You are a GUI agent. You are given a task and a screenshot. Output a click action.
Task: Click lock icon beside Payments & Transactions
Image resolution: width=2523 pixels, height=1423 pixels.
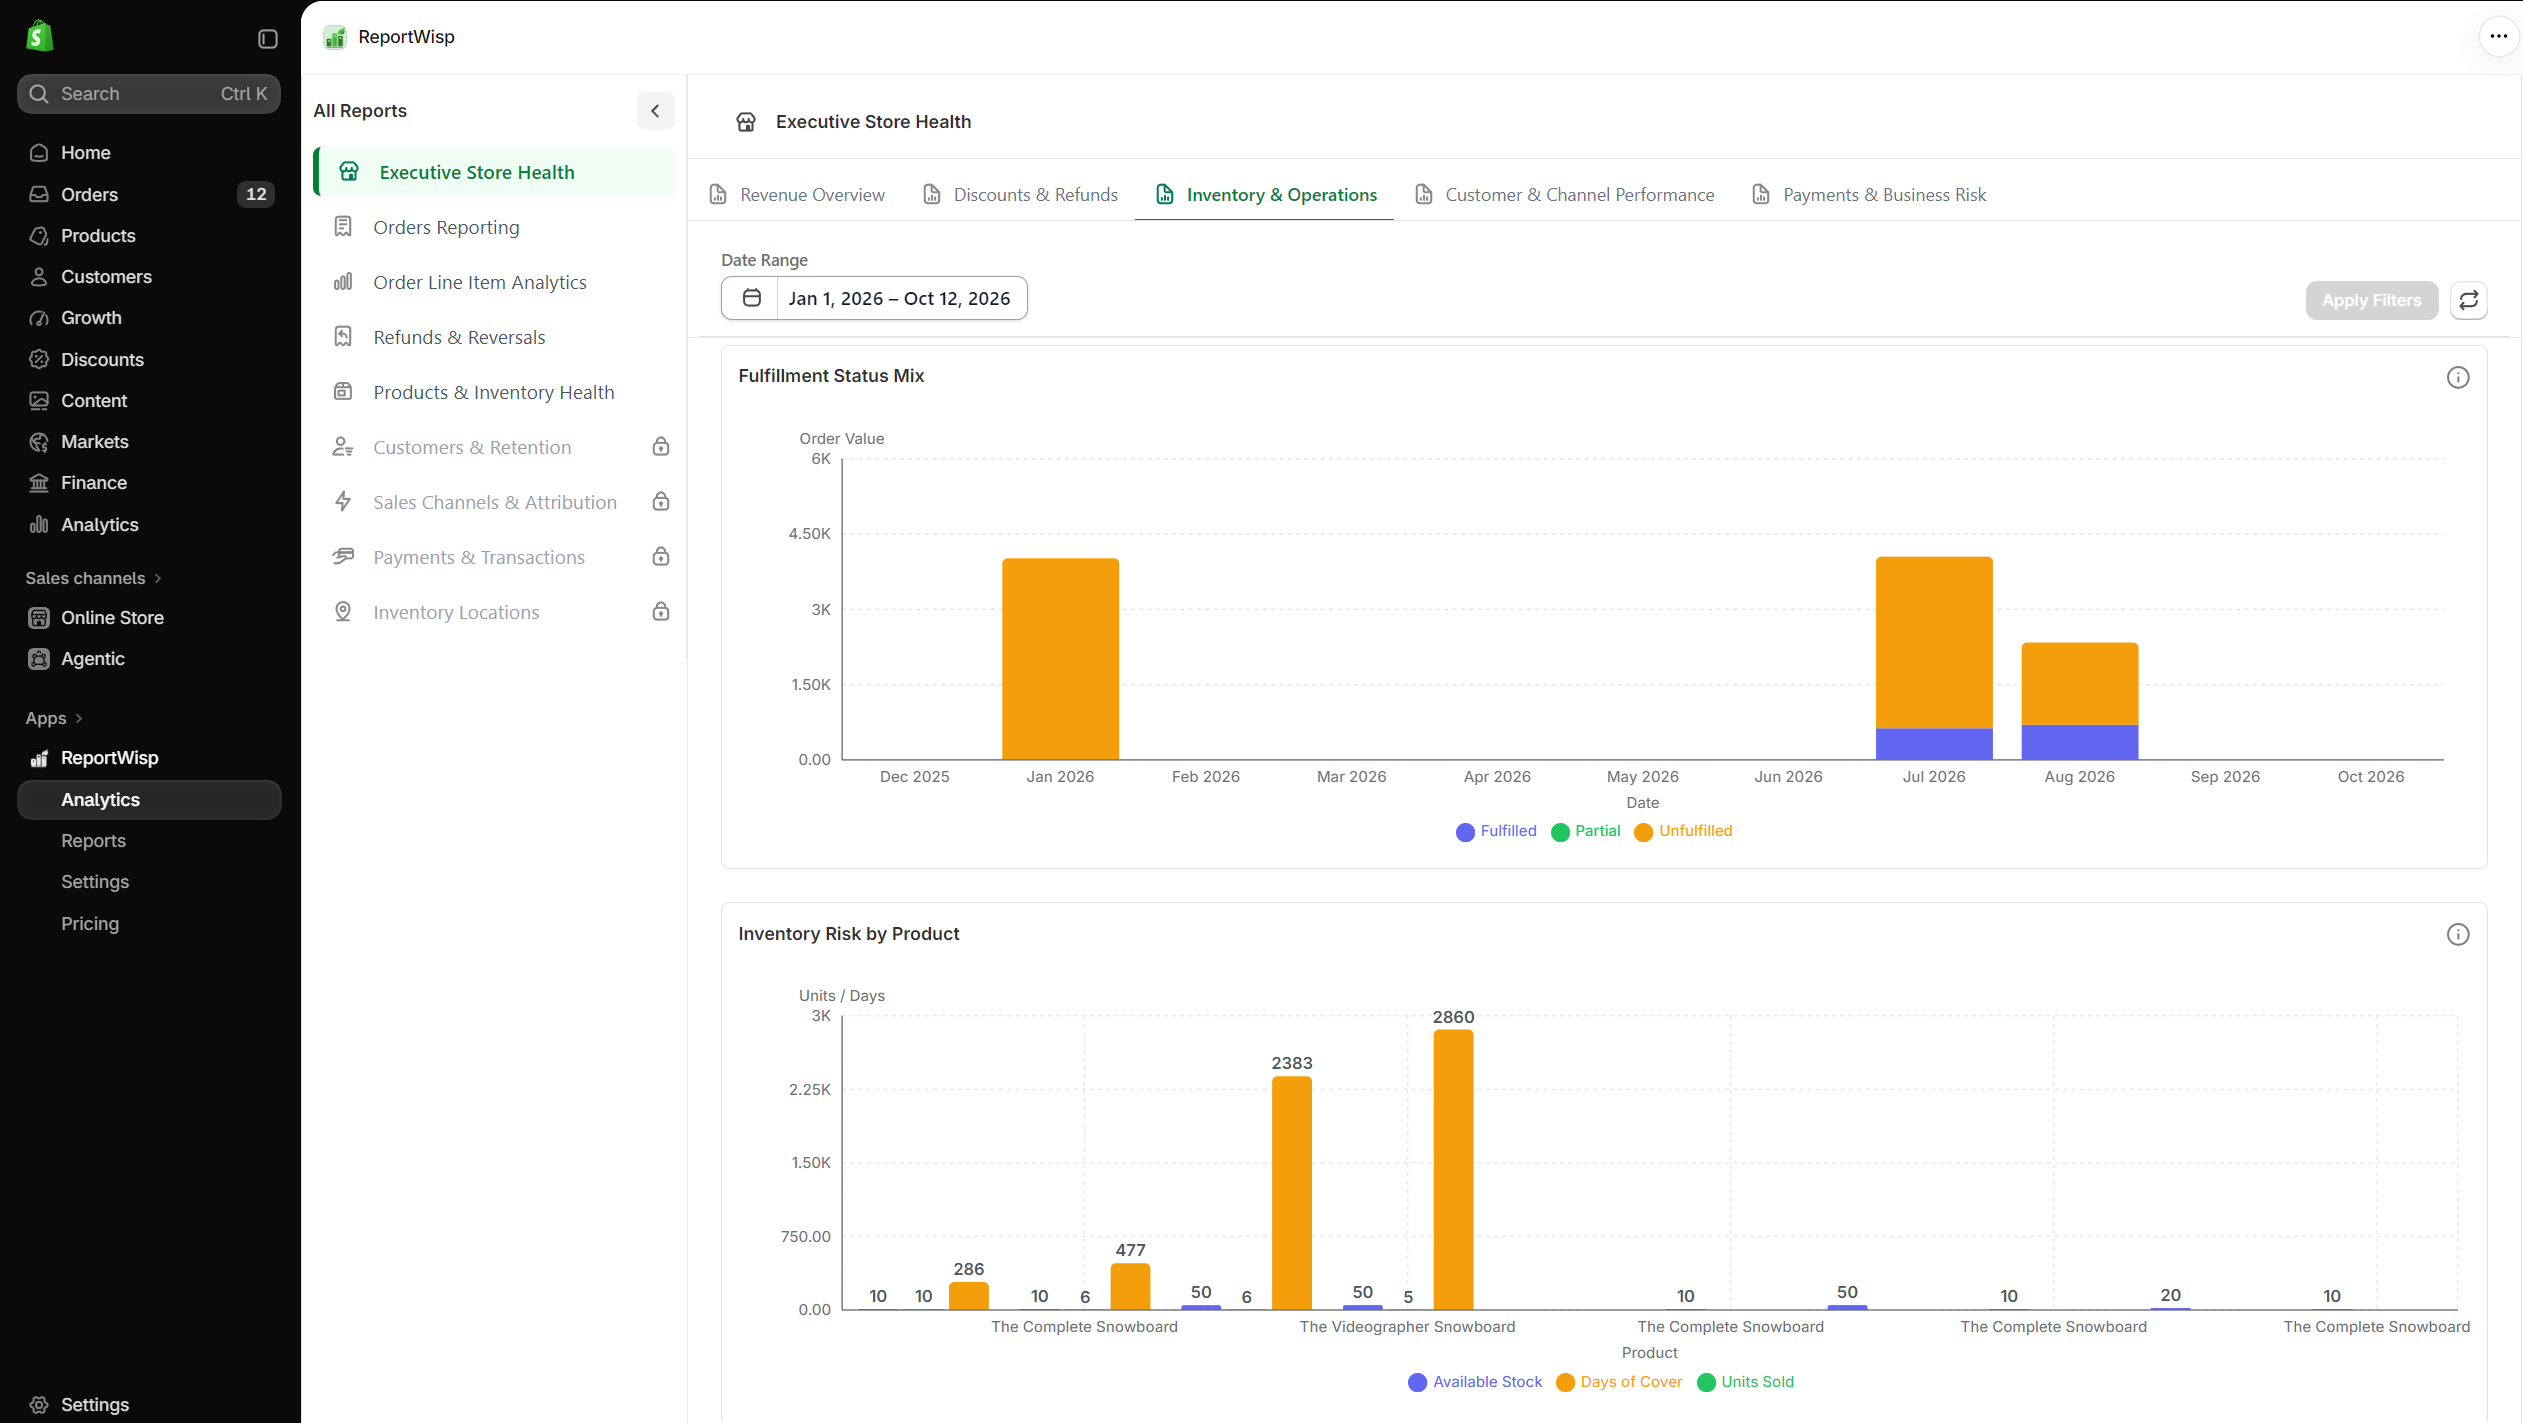click(x=660, y=557)
